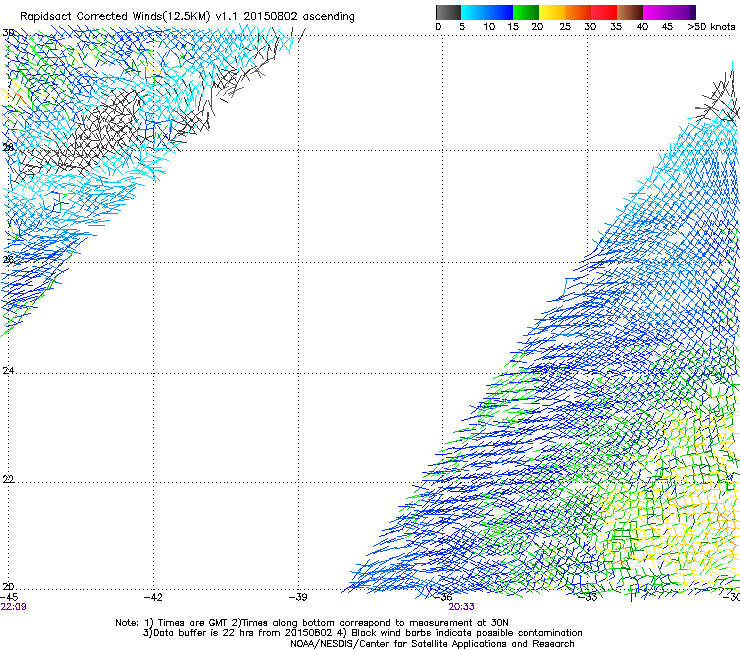This screenshot has height=650, width=740.
Task: Click the note line '3)Data buffer is 22 hrs'
Action: tap(362, 633)
